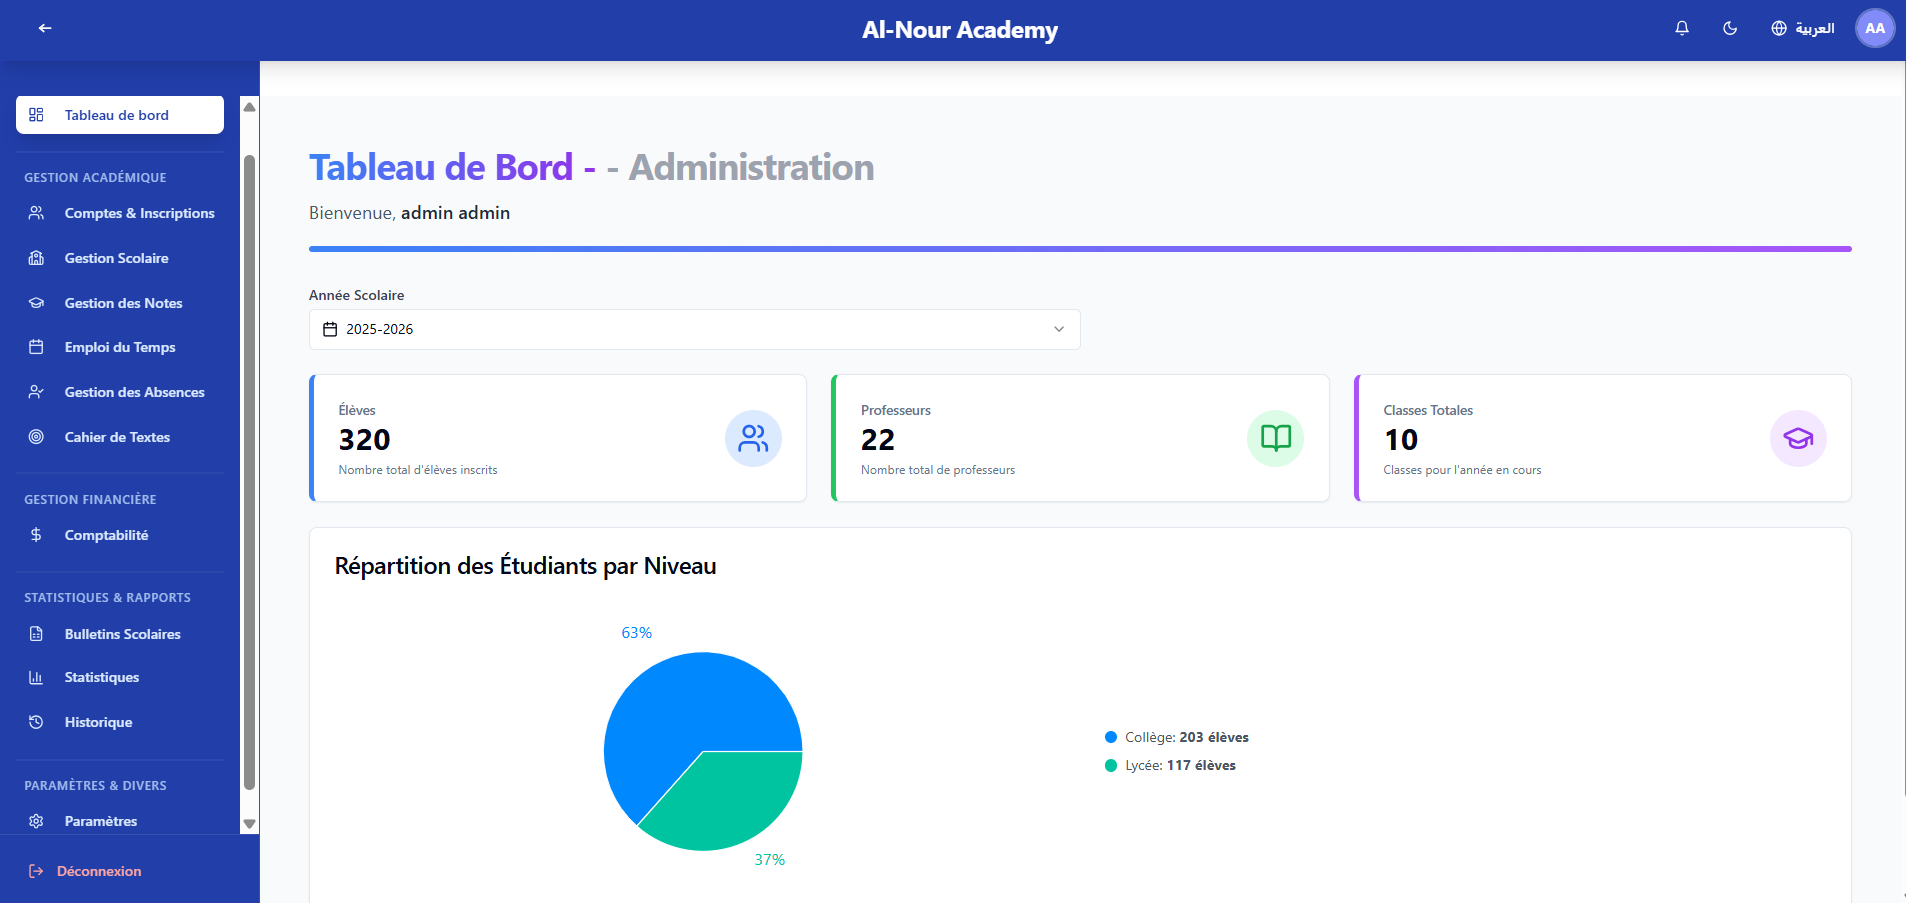Click the Bulletins Scolaires document icon
The image size is (1906, 903).
(x=36, y=634)
